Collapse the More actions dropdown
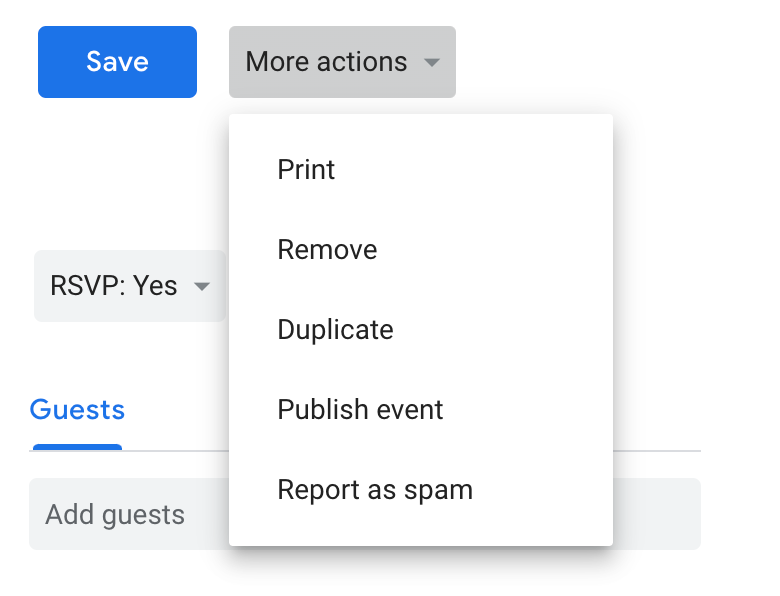The width and height of the screenshot is (780, 596). pos(341,62)
